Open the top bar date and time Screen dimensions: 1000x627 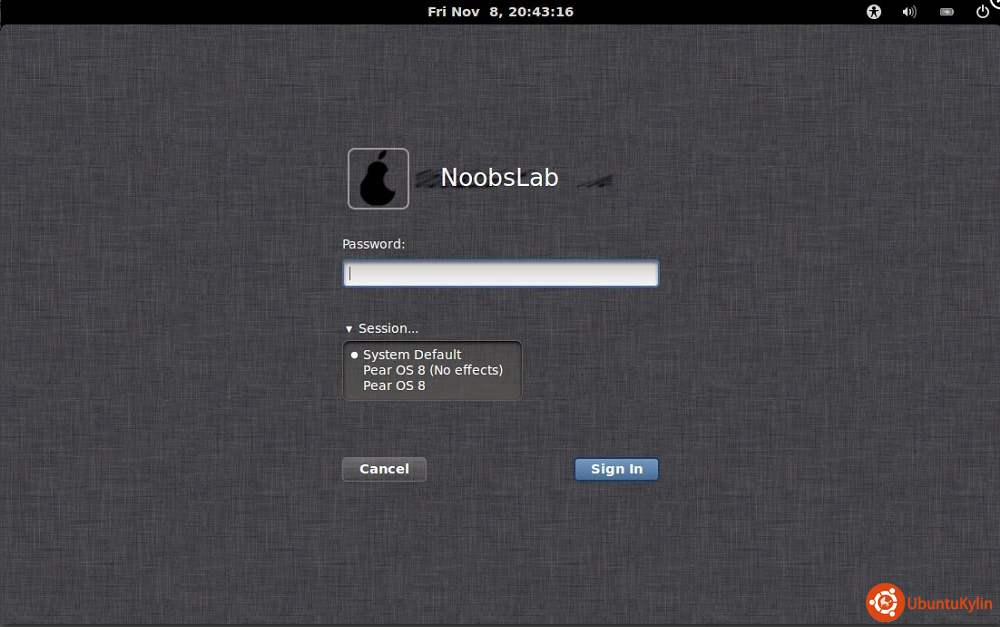tap(500, 12)
